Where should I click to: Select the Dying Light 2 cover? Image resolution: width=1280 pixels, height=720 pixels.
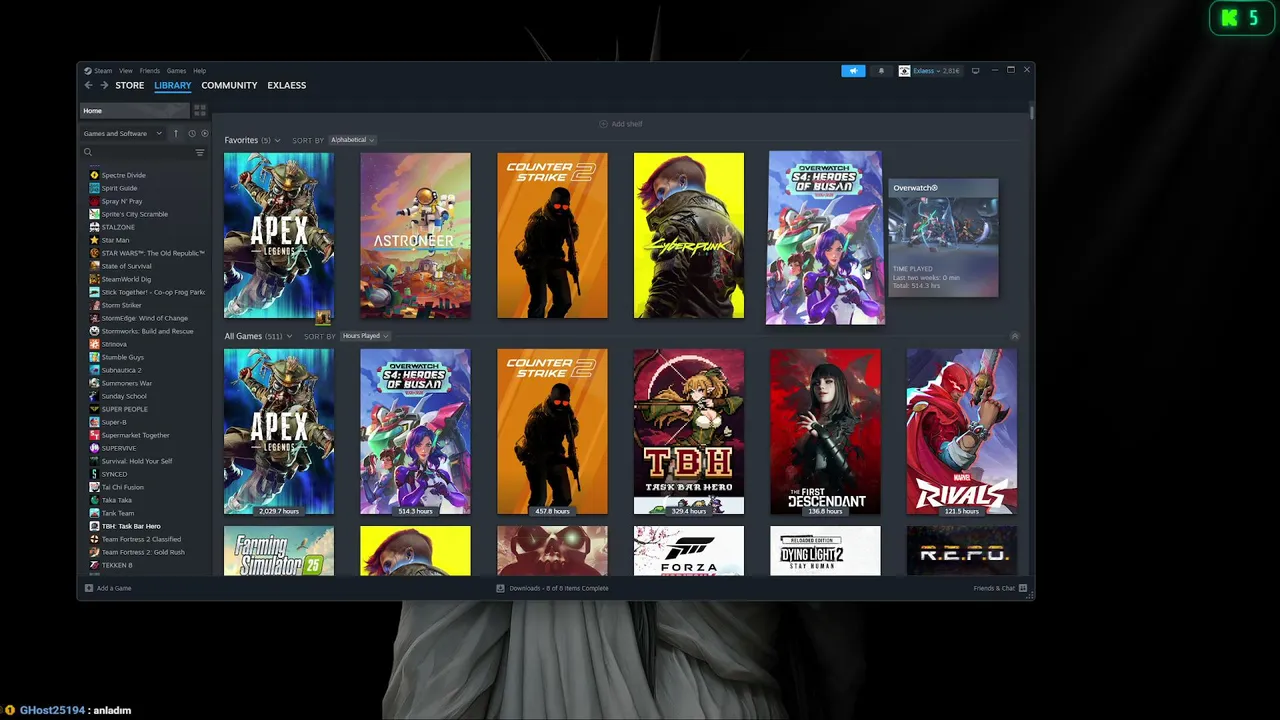point(825,551)
